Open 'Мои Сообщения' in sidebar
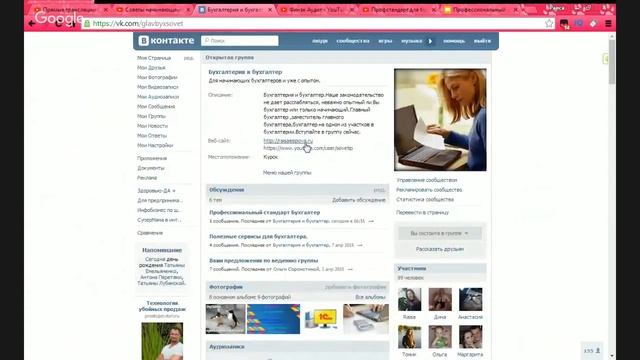Viewport: 640px width, 360px height. [x=156, y=107]
